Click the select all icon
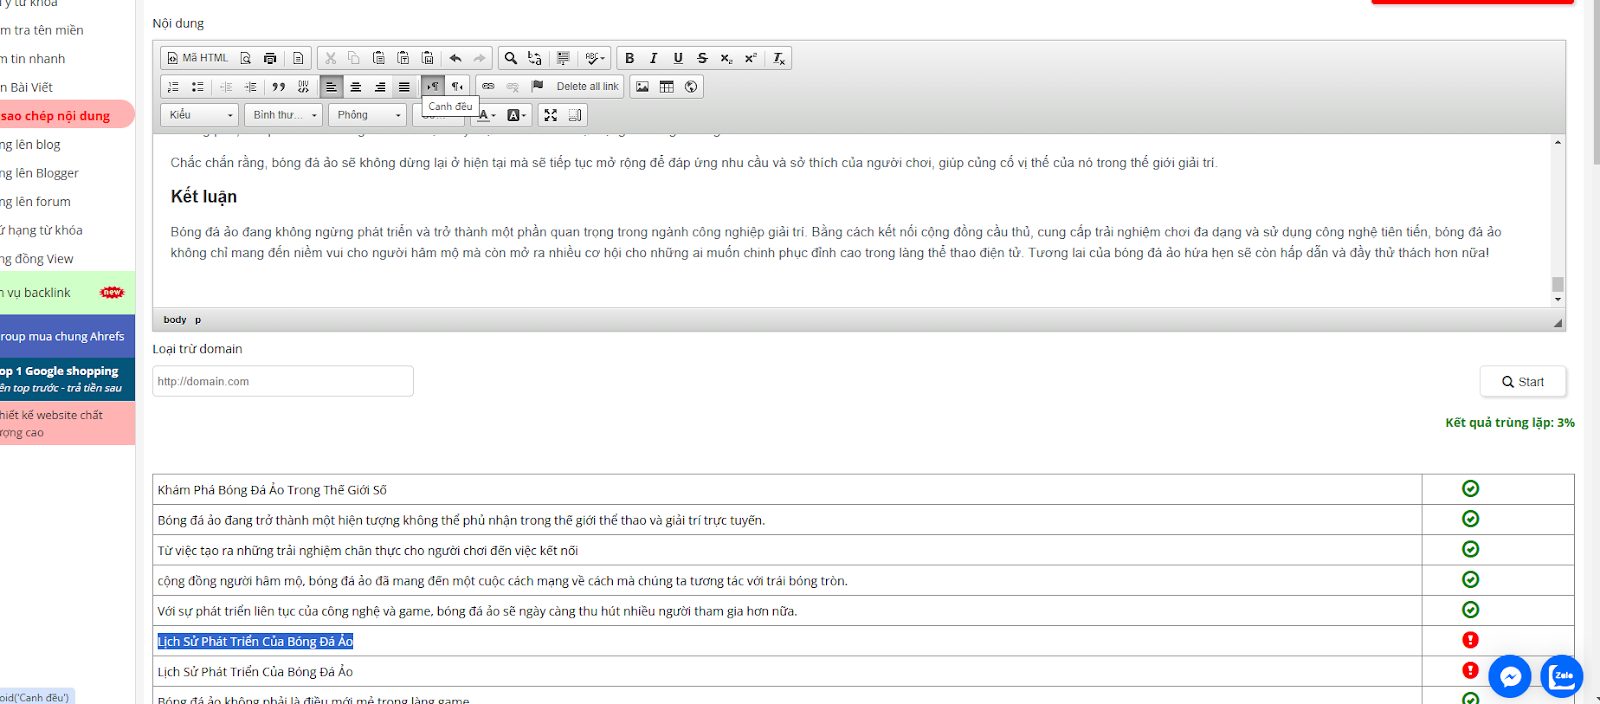This screenshot has height=704, width=1600. tap(563, 58)
